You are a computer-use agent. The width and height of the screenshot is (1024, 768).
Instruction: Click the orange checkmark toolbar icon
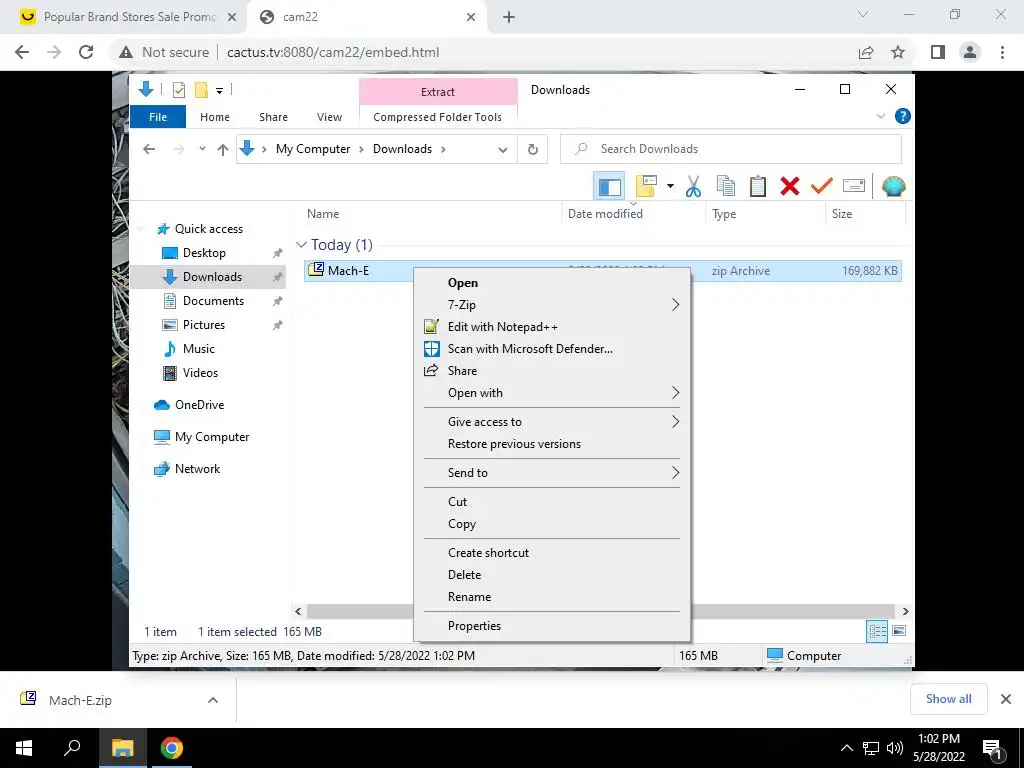click(822, 186)
